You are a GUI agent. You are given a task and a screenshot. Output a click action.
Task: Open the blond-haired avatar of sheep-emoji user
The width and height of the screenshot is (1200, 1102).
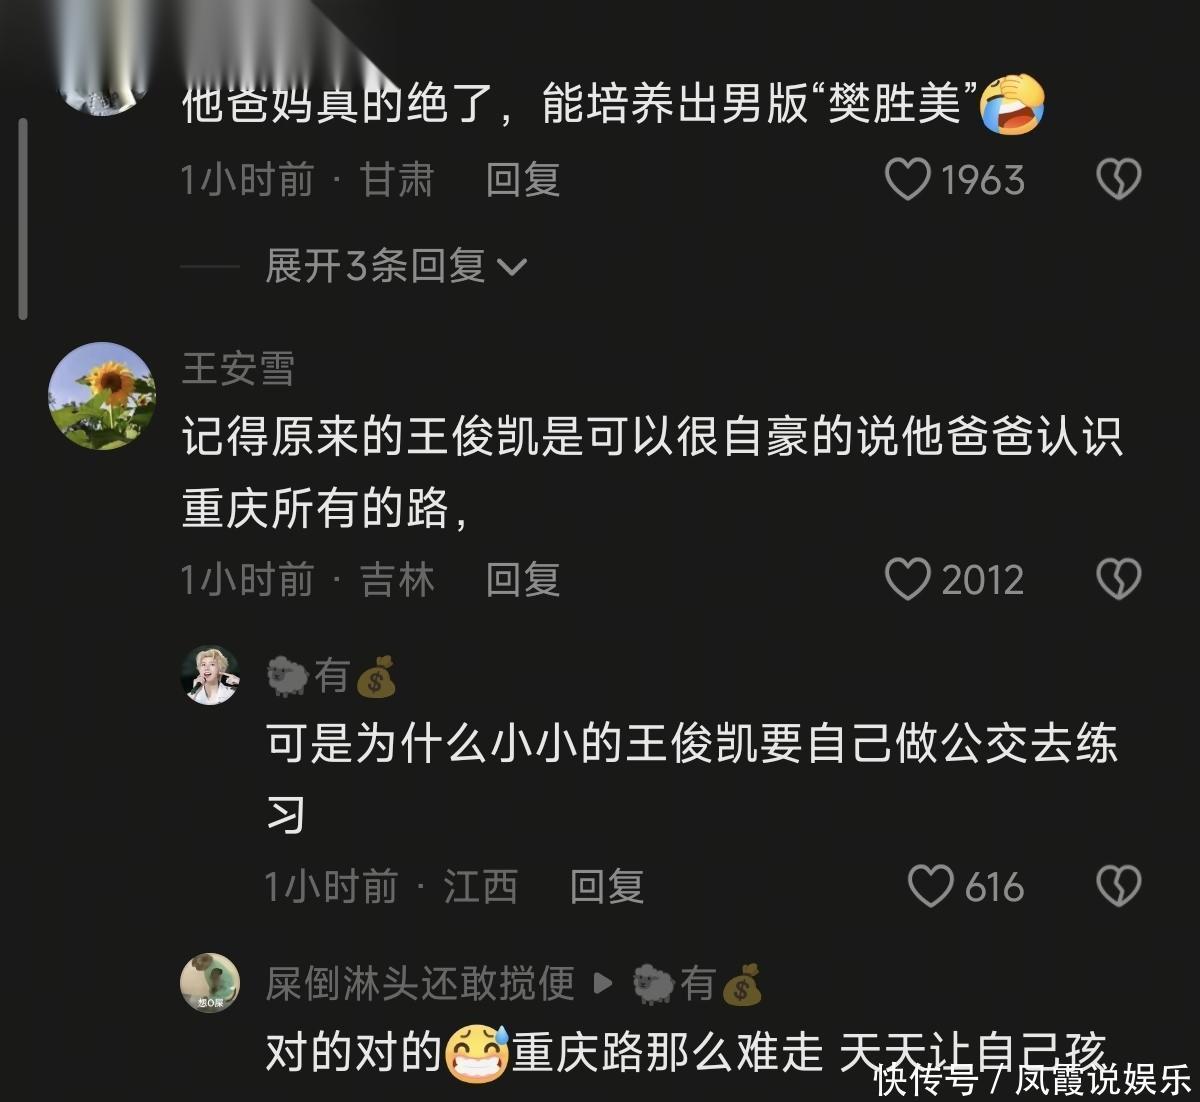(210, 676)
